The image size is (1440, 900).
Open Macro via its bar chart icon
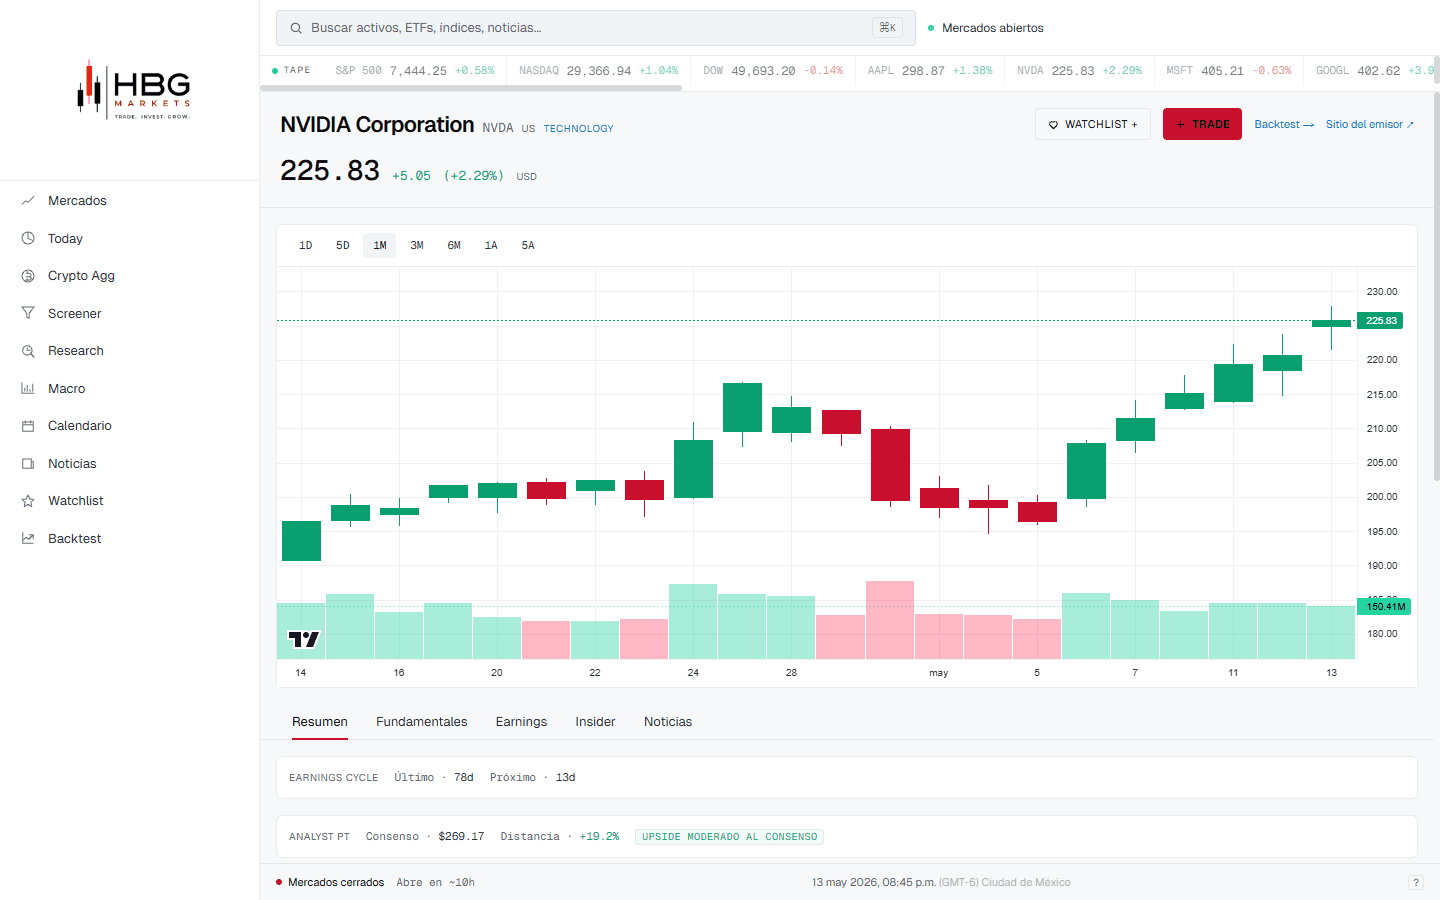click(x=28, y=389)
